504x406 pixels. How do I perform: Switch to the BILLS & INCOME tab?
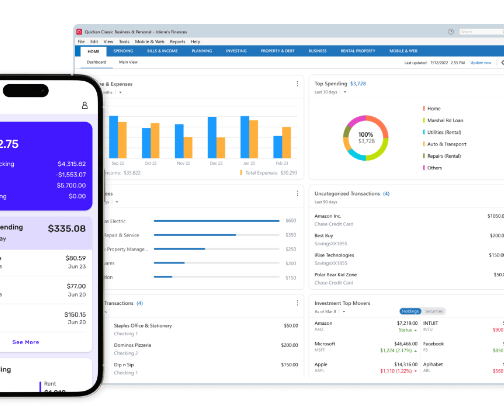tap(162, 51)
